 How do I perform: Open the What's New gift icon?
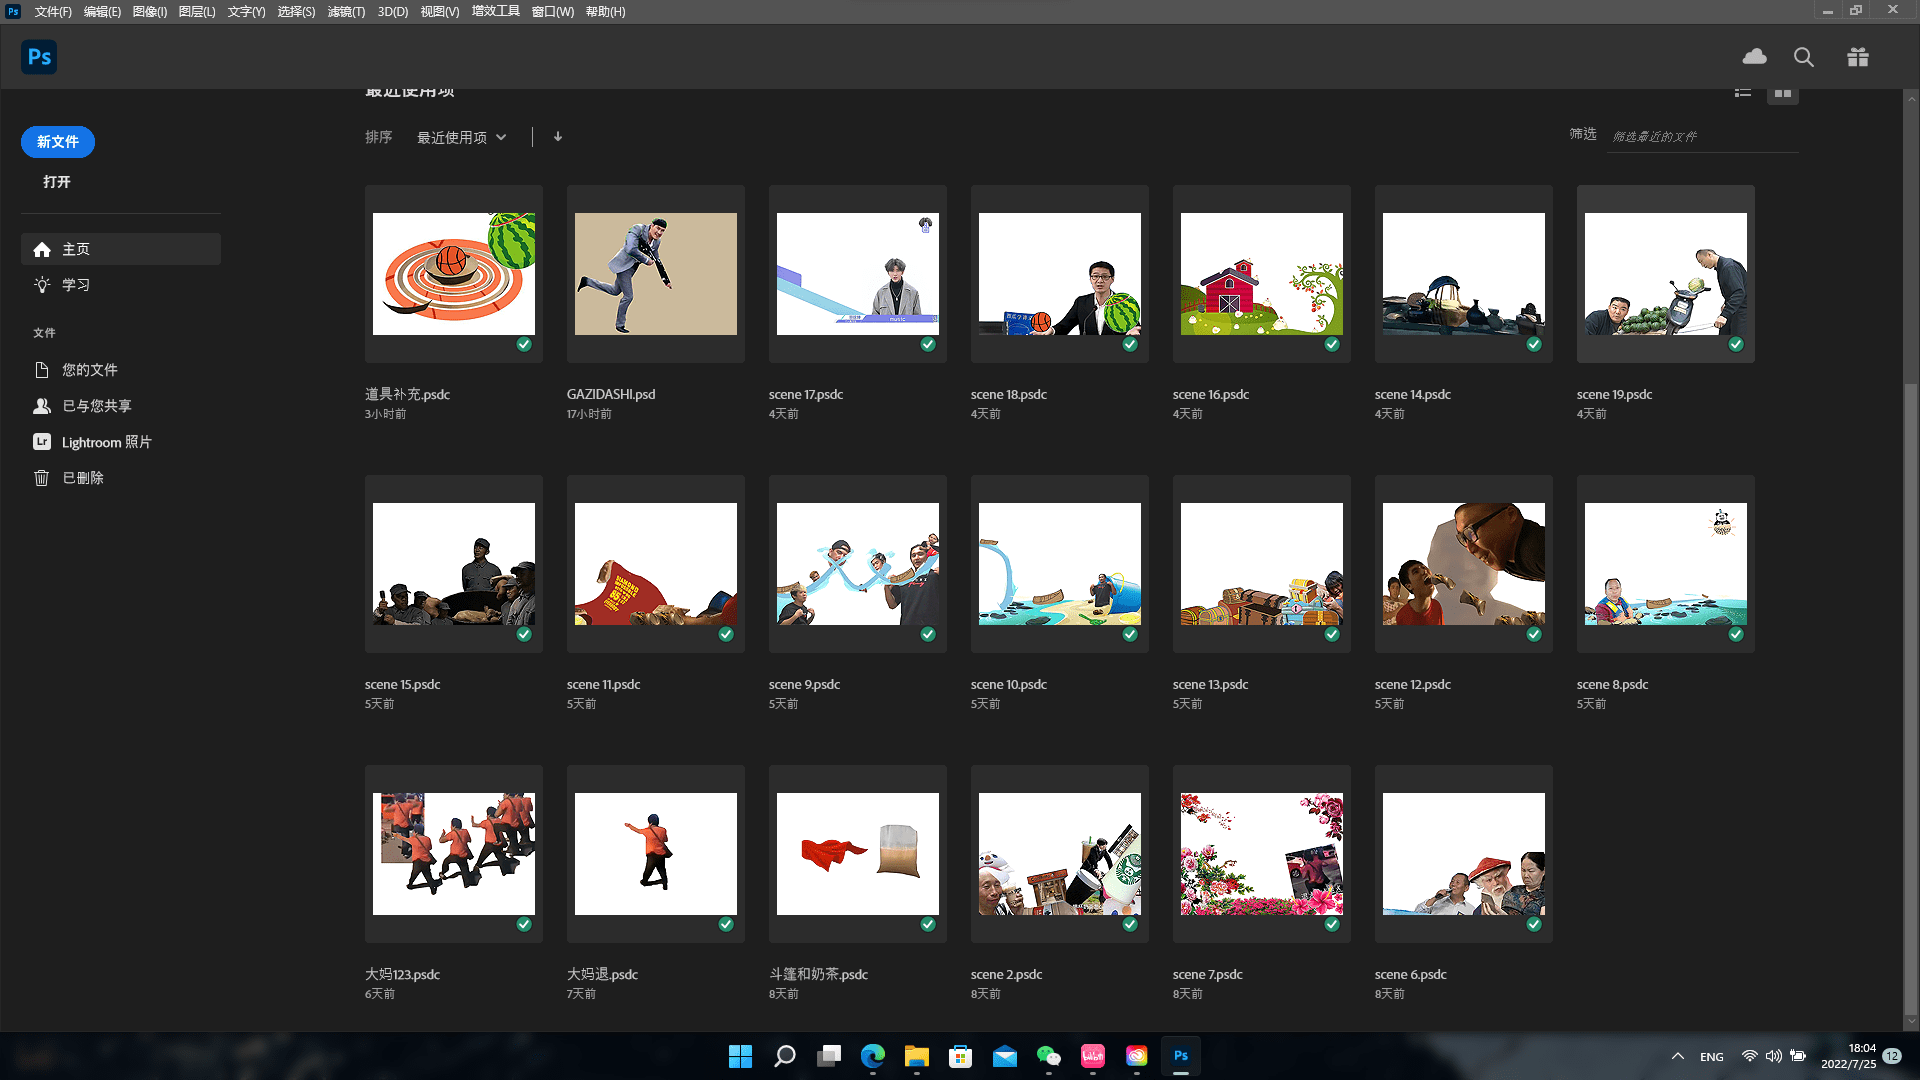[x=1858, y=57]
